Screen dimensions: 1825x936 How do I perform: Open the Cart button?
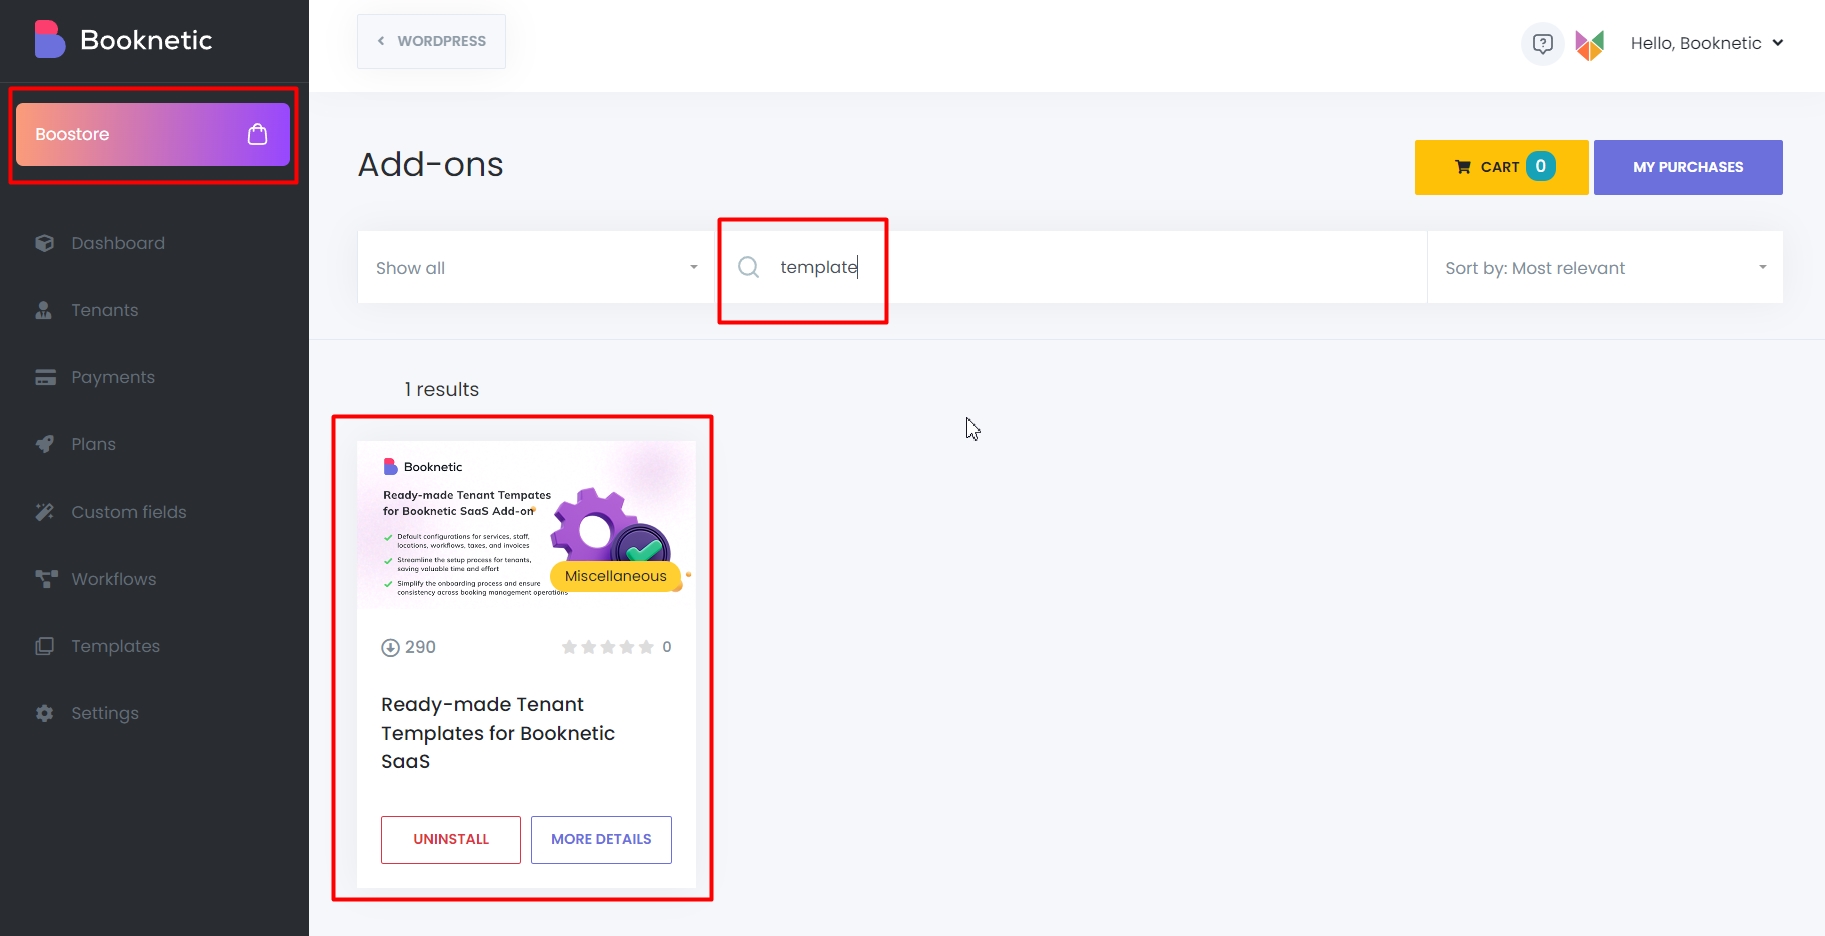point(1501,167)
